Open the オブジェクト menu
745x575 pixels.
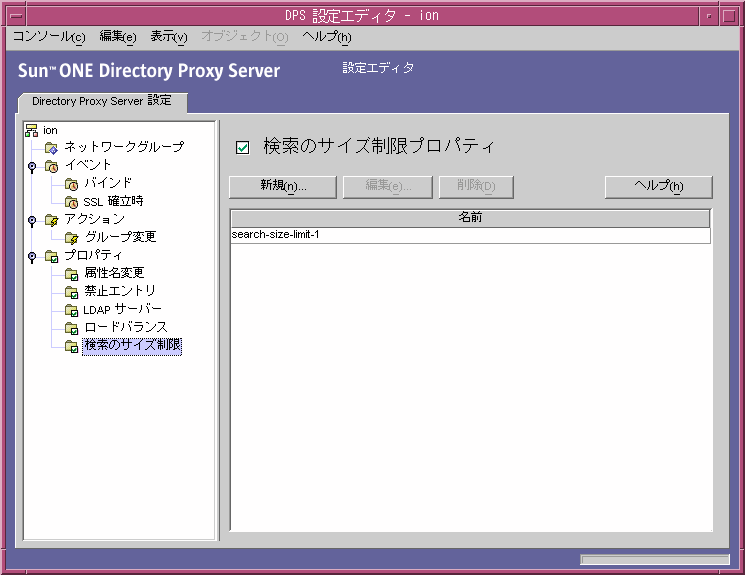[x=245, y=37]
